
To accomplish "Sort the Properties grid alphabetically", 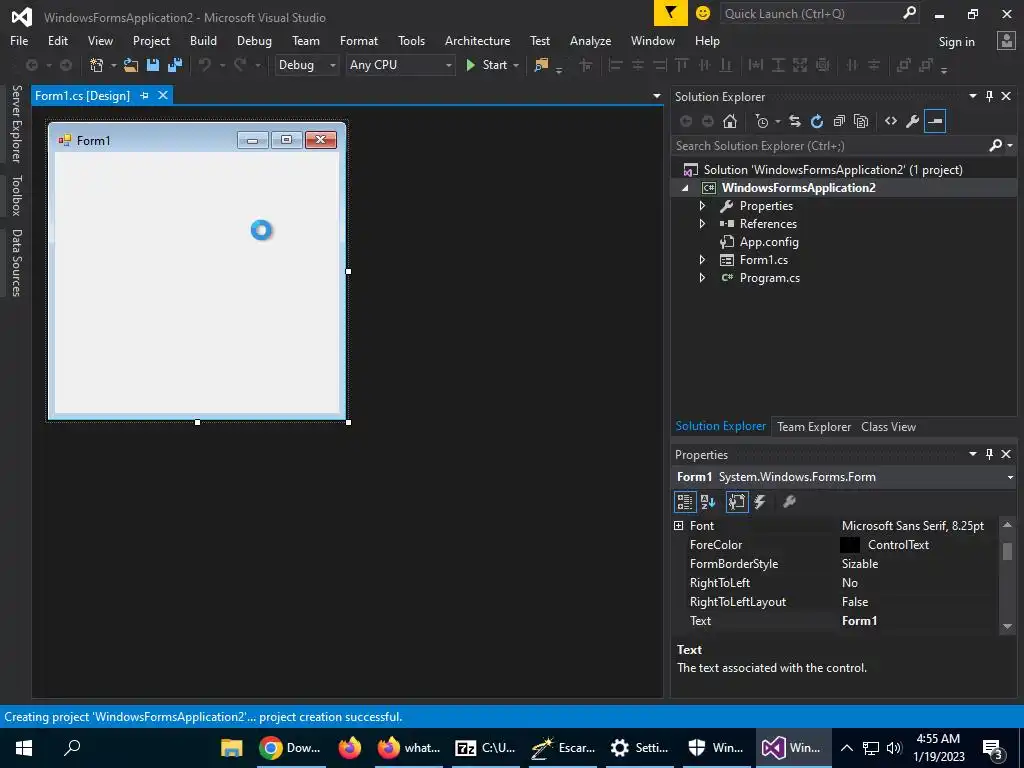I will (x=708, y=502).
